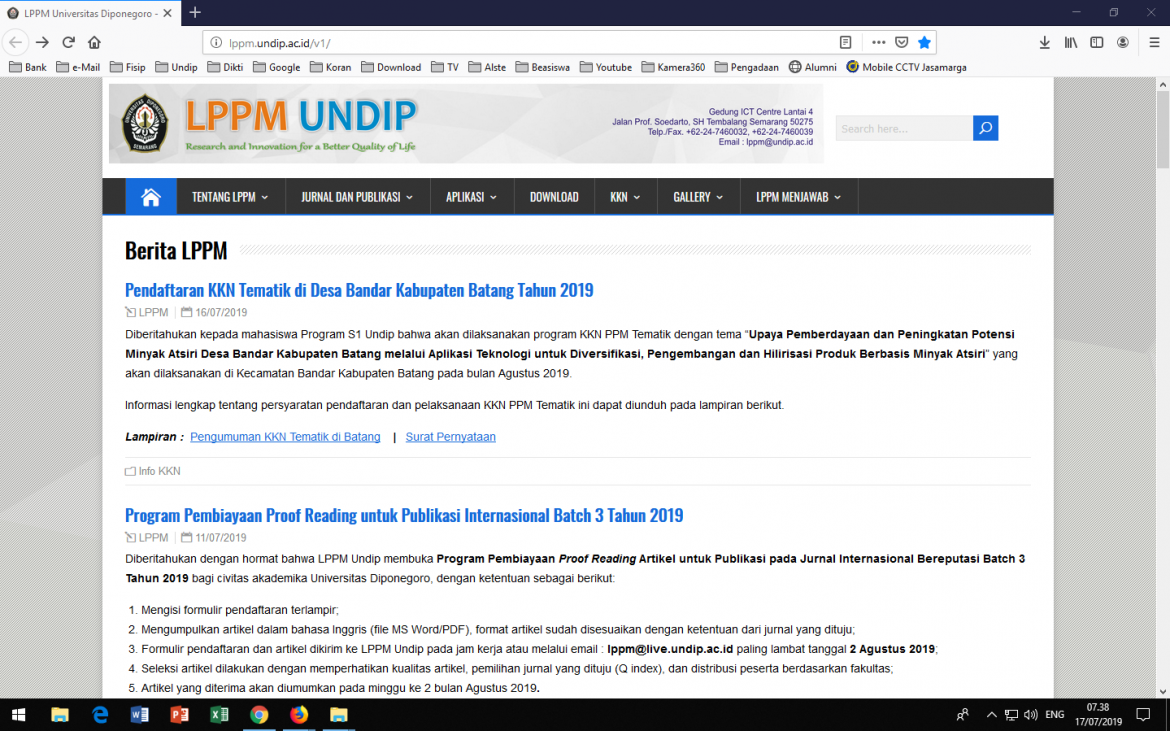
Task: Open the Library icon in the toolbar
Action: point(1070,42)
